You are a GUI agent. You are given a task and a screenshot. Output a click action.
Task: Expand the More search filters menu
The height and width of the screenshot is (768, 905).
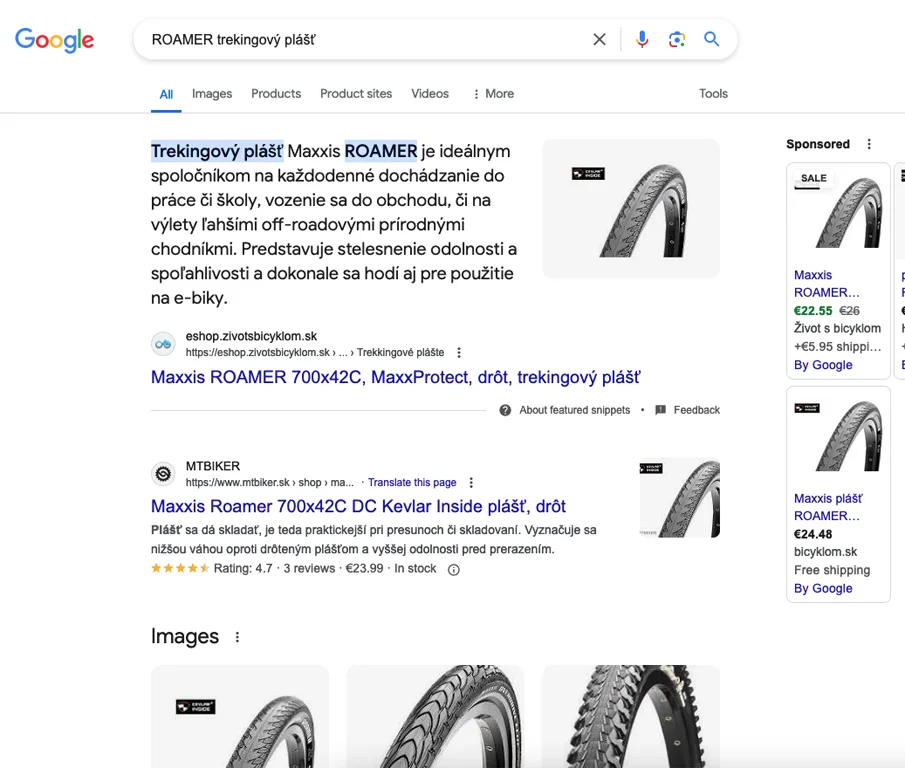(493, 94)
